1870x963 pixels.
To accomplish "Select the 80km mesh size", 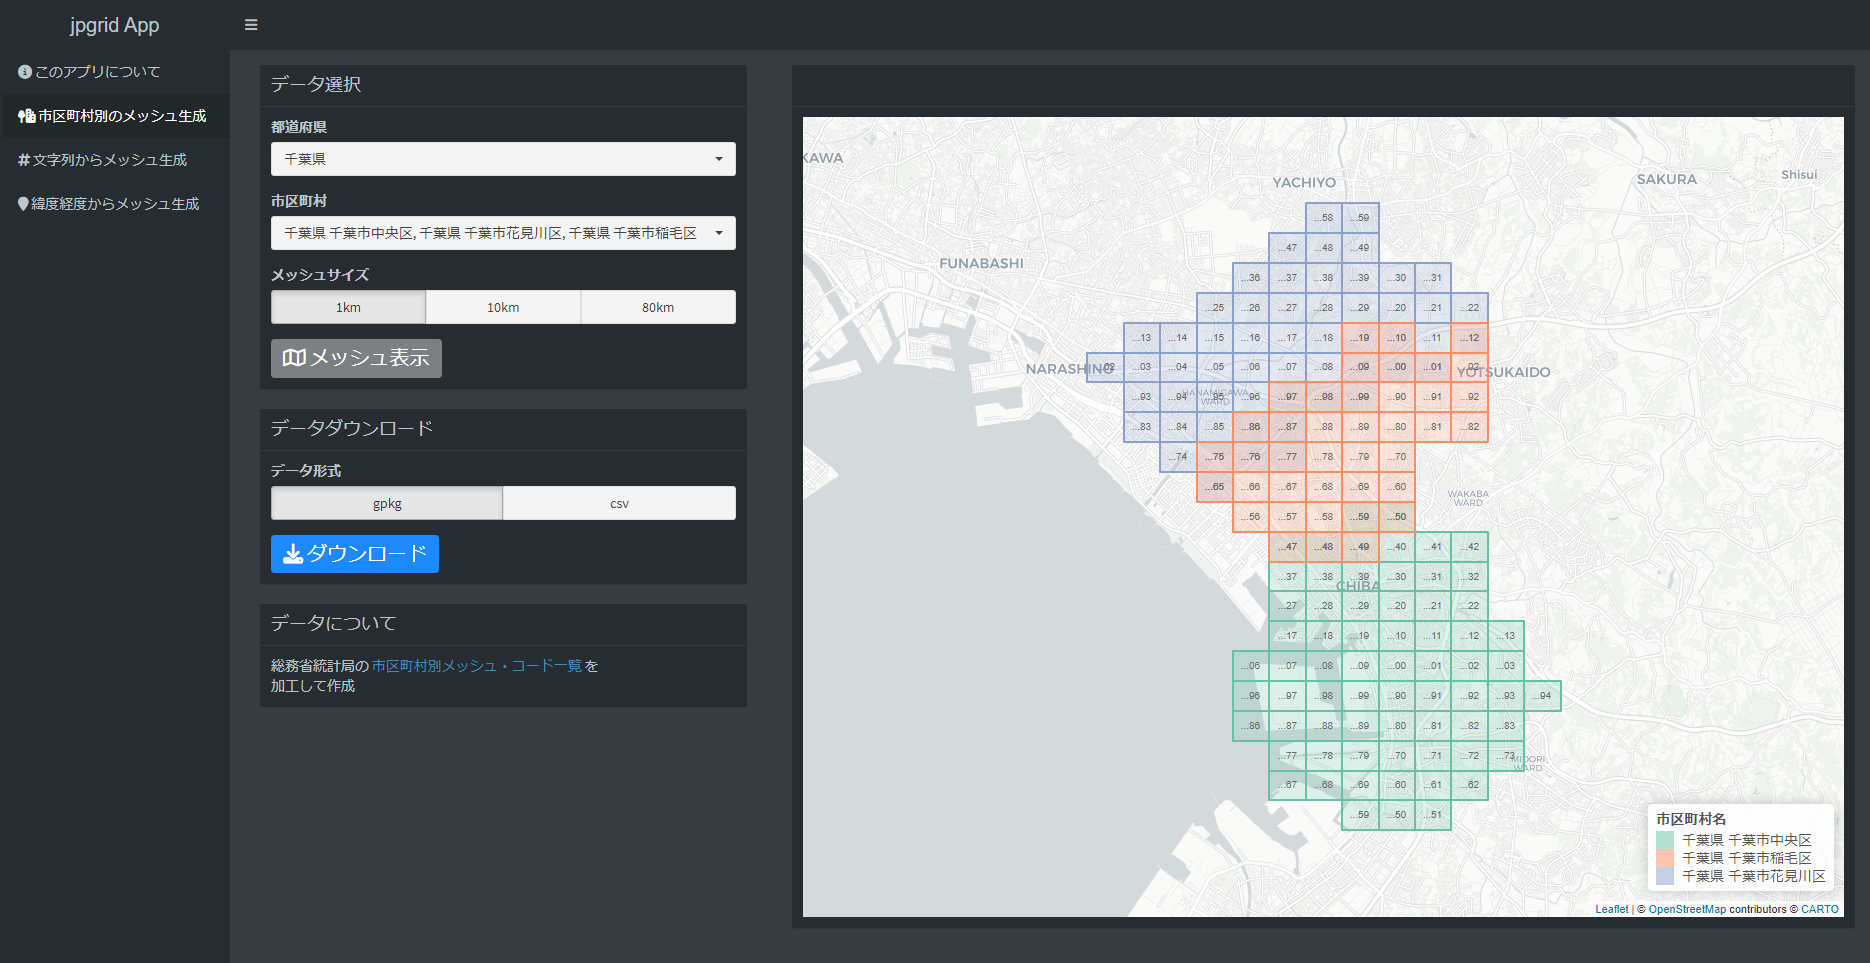I will [658, 307].
